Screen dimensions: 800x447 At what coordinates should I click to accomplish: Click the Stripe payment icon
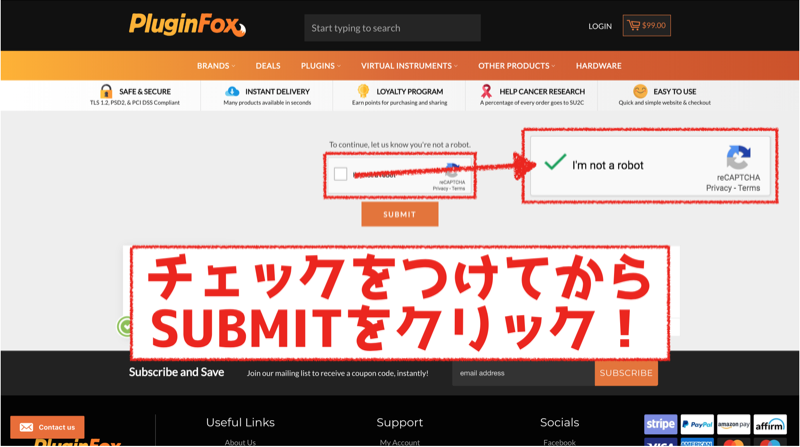coord(661,424)
